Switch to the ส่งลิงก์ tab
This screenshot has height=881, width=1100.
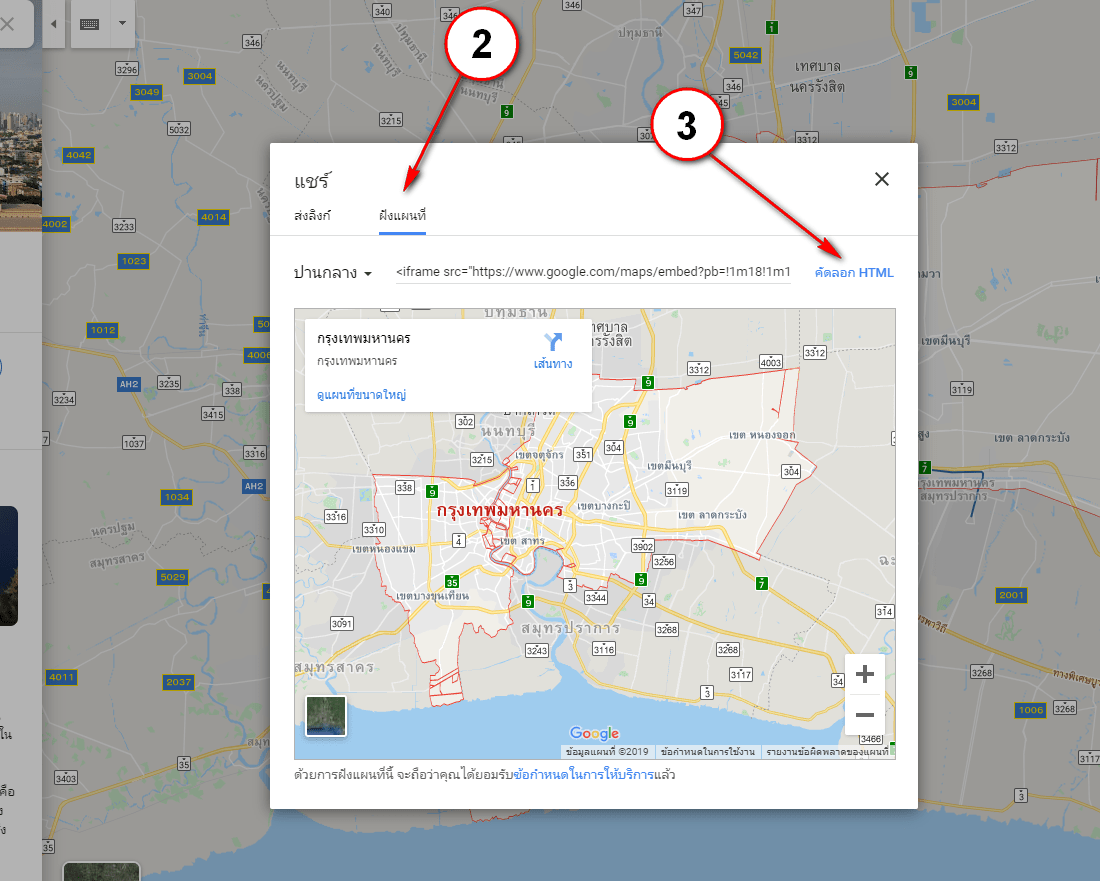[x=312, y=215]
